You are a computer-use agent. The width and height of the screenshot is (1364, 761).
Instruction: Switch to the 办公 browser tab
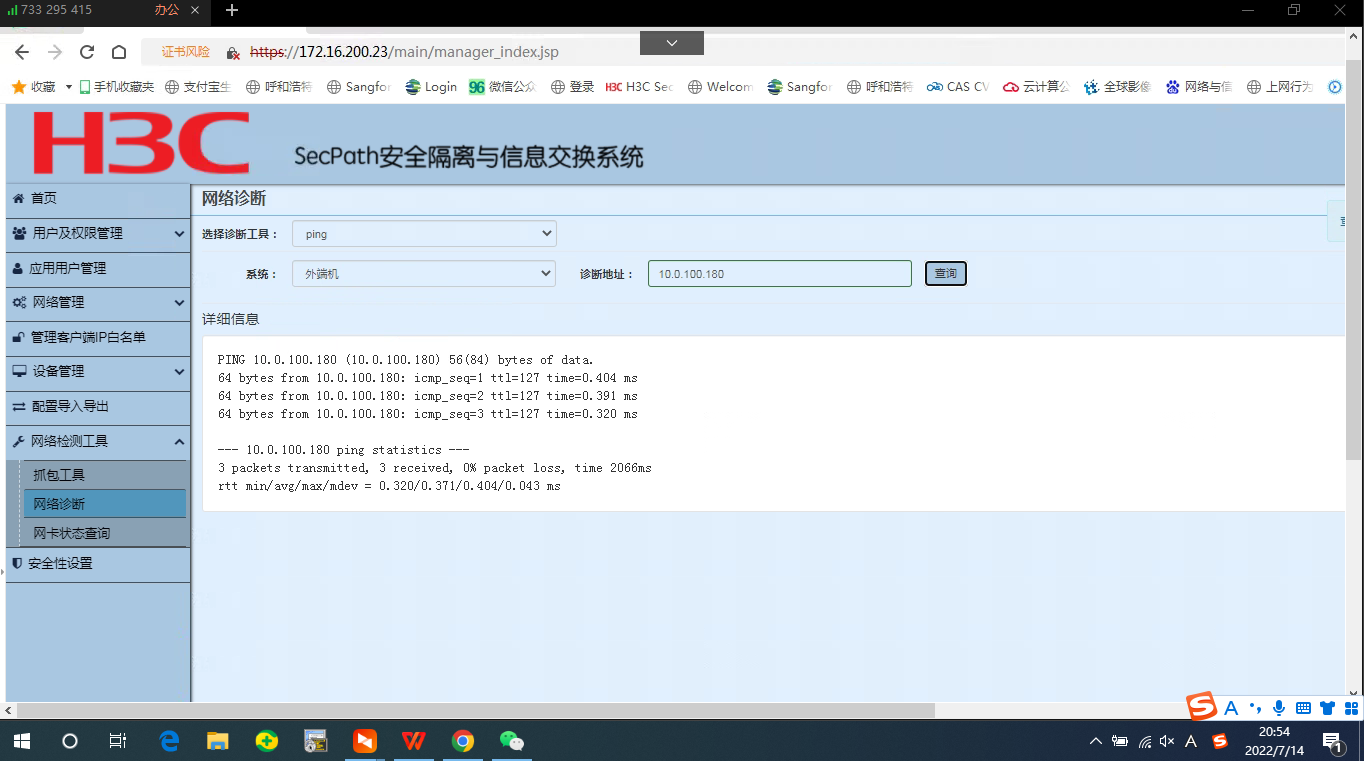(166, 10)
